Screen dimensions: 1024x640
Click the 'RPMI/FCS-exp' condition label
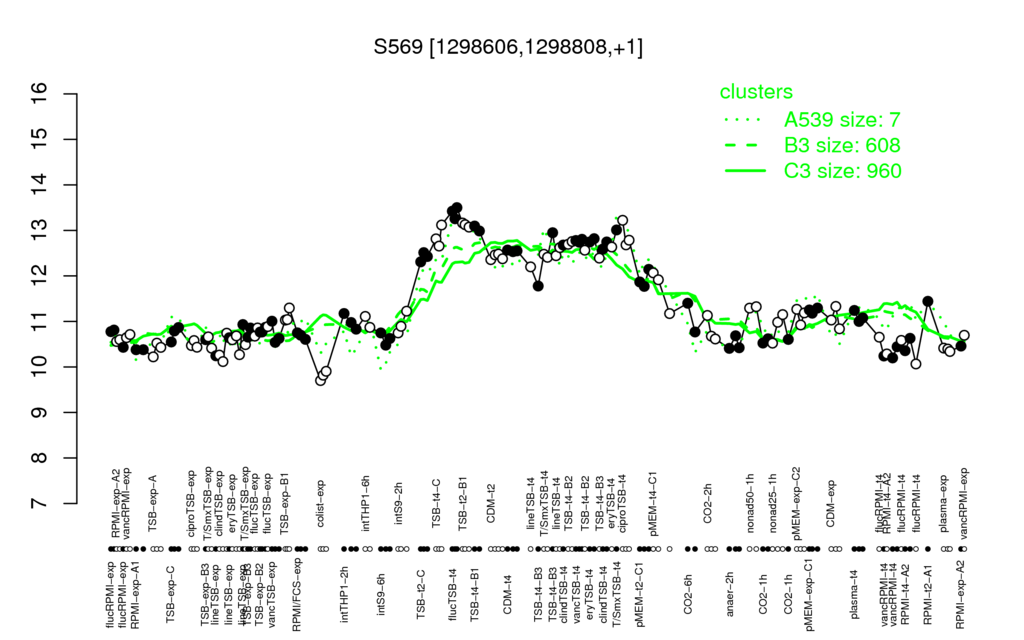pos(296,596)
